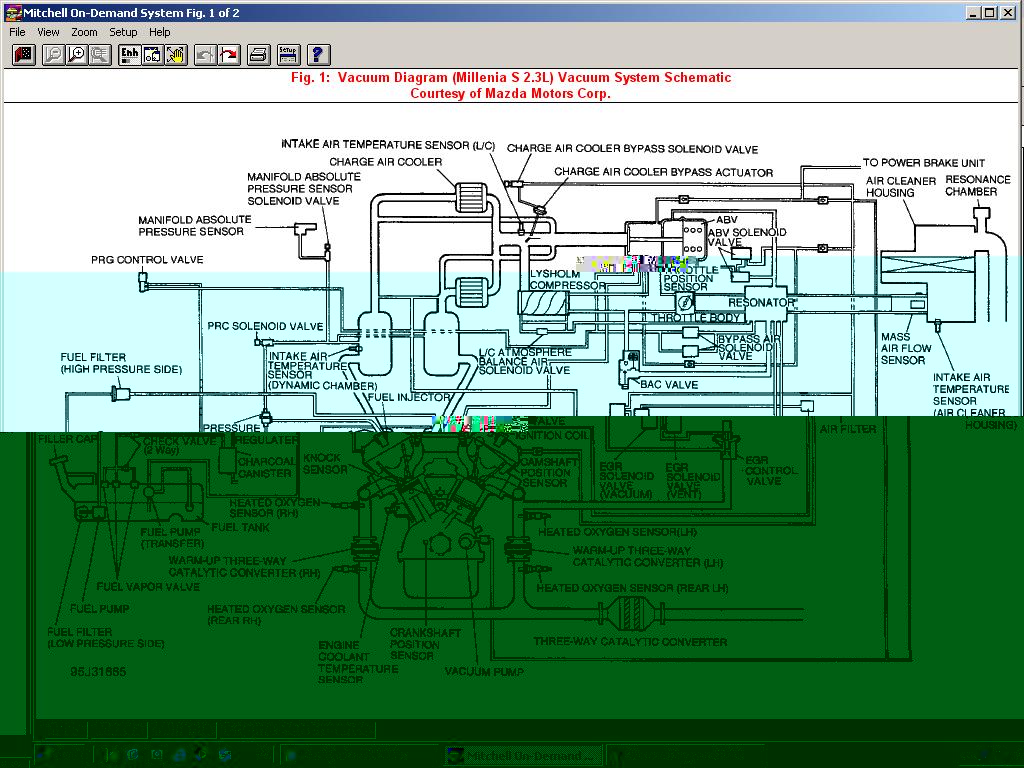Go to previous figure with grey arrow
Viewport: 1024px width, 768px height.
pyautogui.click(x=206, y=55)
